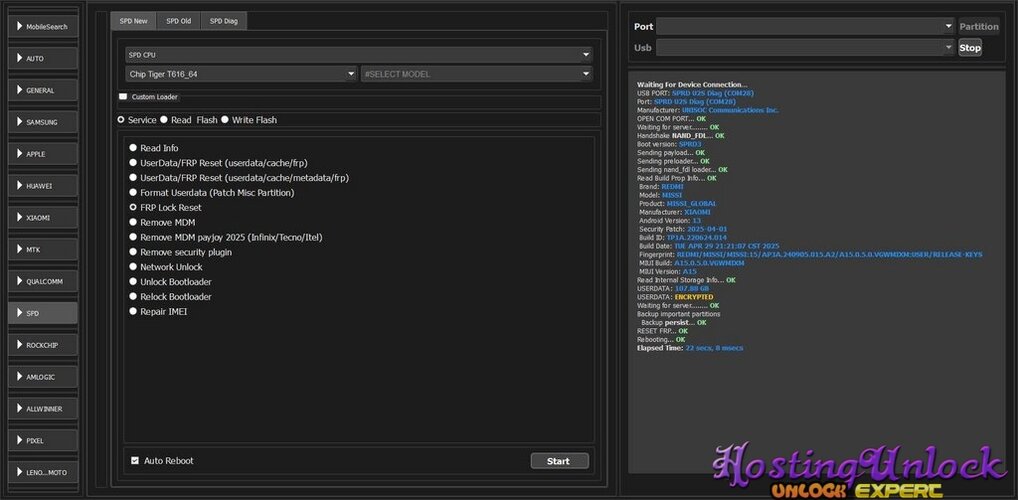Click the 'USERDATA: ENCRYPTED' log line

pyautogui.click(x=675, y=297)
